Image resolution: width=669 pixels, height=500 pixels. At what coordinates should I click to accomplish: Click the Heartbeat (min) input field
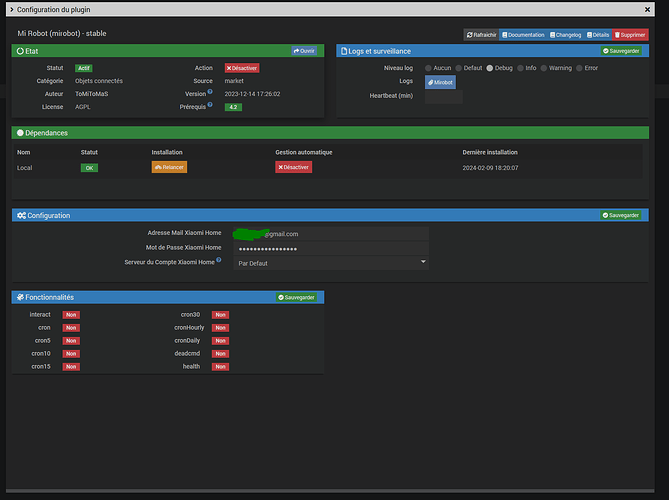pyautogui.click(x=443, y=96)
